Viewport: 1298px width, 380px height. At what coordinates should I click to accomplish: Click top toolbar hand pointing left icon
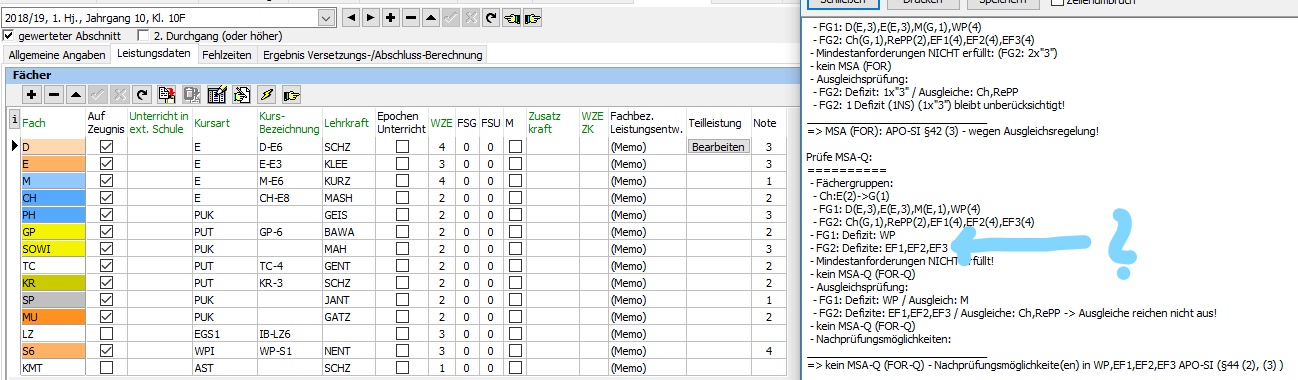coord(512,18)
